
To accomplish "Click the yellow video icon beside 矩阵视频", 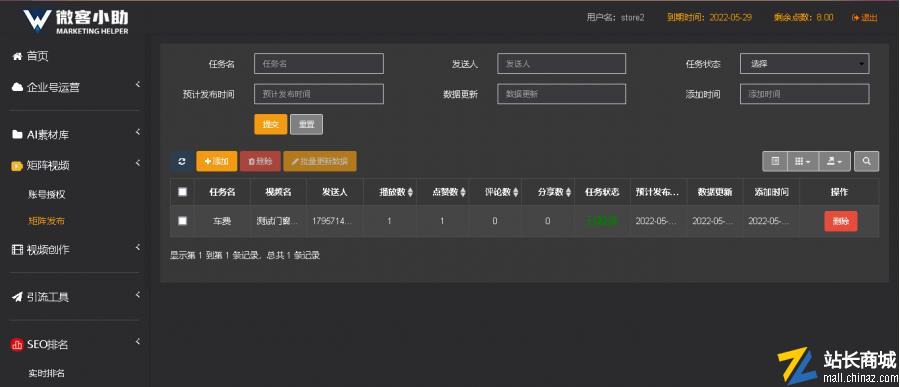I will (17, 166).
